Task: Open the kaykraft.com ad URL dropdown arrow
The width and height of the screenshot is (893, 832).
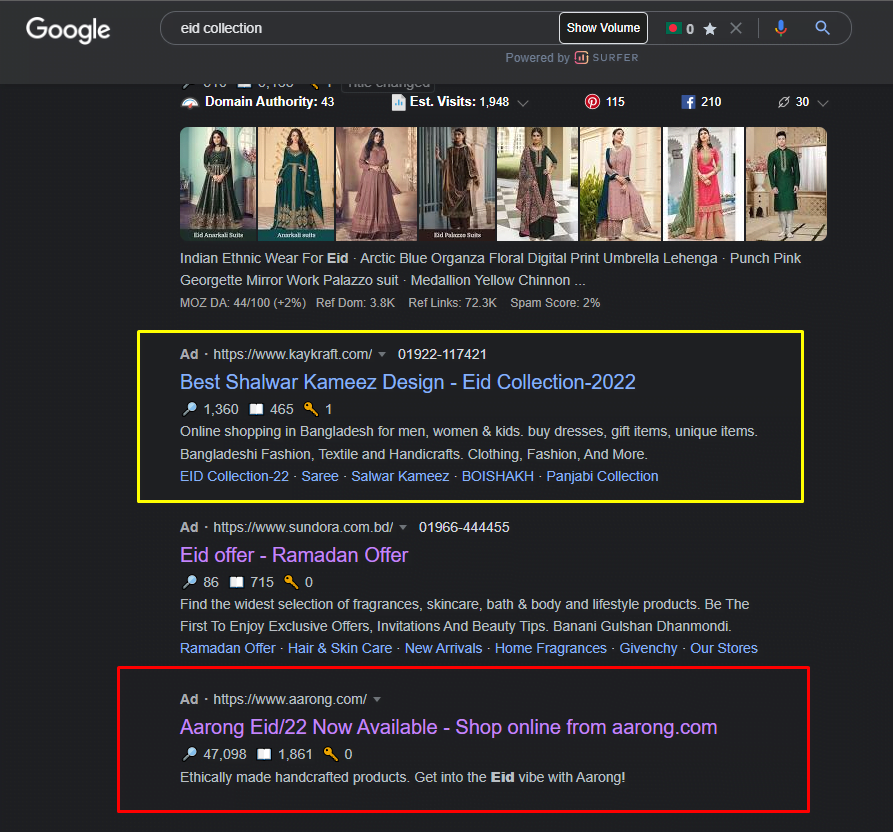Action: 382,355
